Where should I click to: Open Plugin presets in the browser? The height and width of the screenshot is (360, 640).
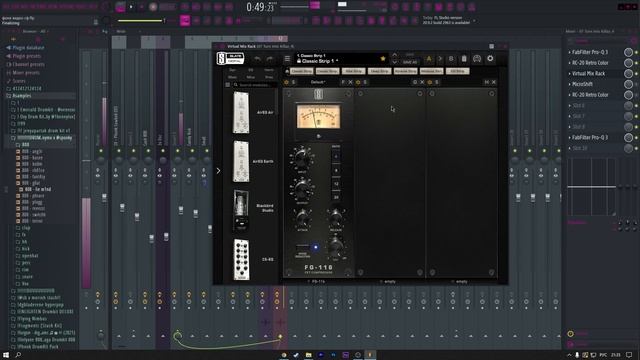[27, 56]
